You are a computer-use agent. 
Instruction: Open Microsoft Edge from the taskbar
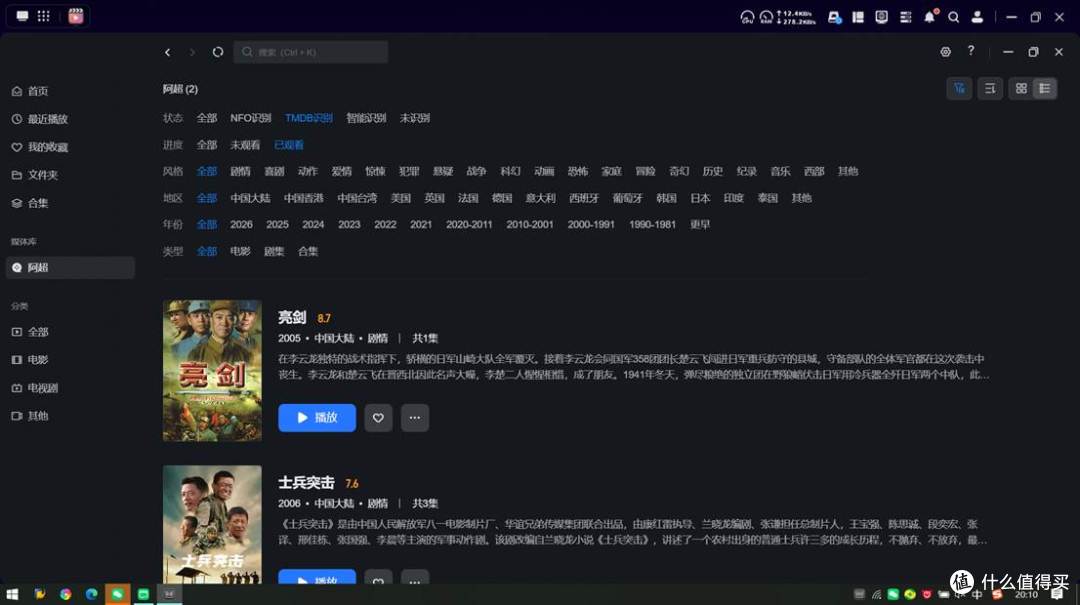click(x=91, y=594)
